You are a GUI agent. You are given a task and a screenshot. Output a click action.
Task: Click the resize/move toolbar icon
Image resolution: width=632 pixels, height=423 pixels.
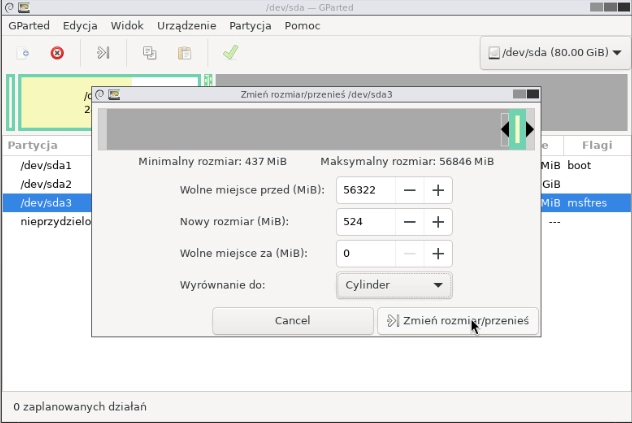[103, 53]
